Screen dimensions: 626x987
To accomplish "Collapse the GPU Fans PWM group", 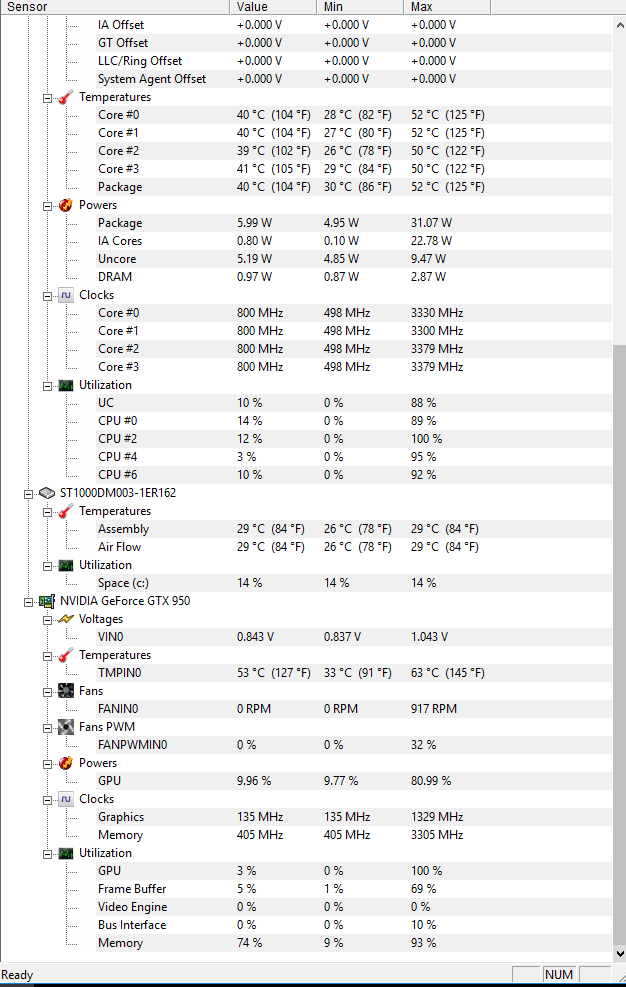I will [47, 728].
